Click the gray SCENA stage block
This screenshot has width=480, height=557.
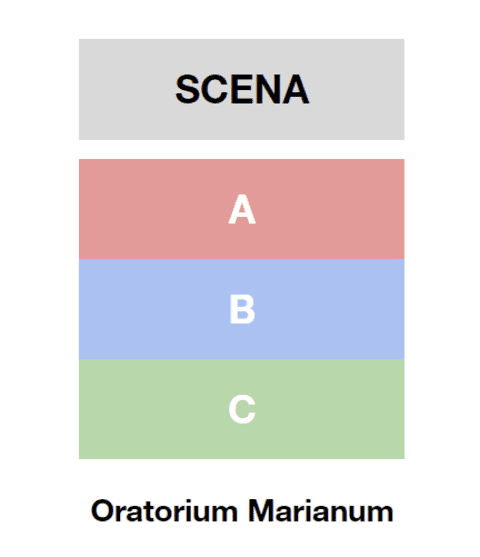(x=242, y=89)
